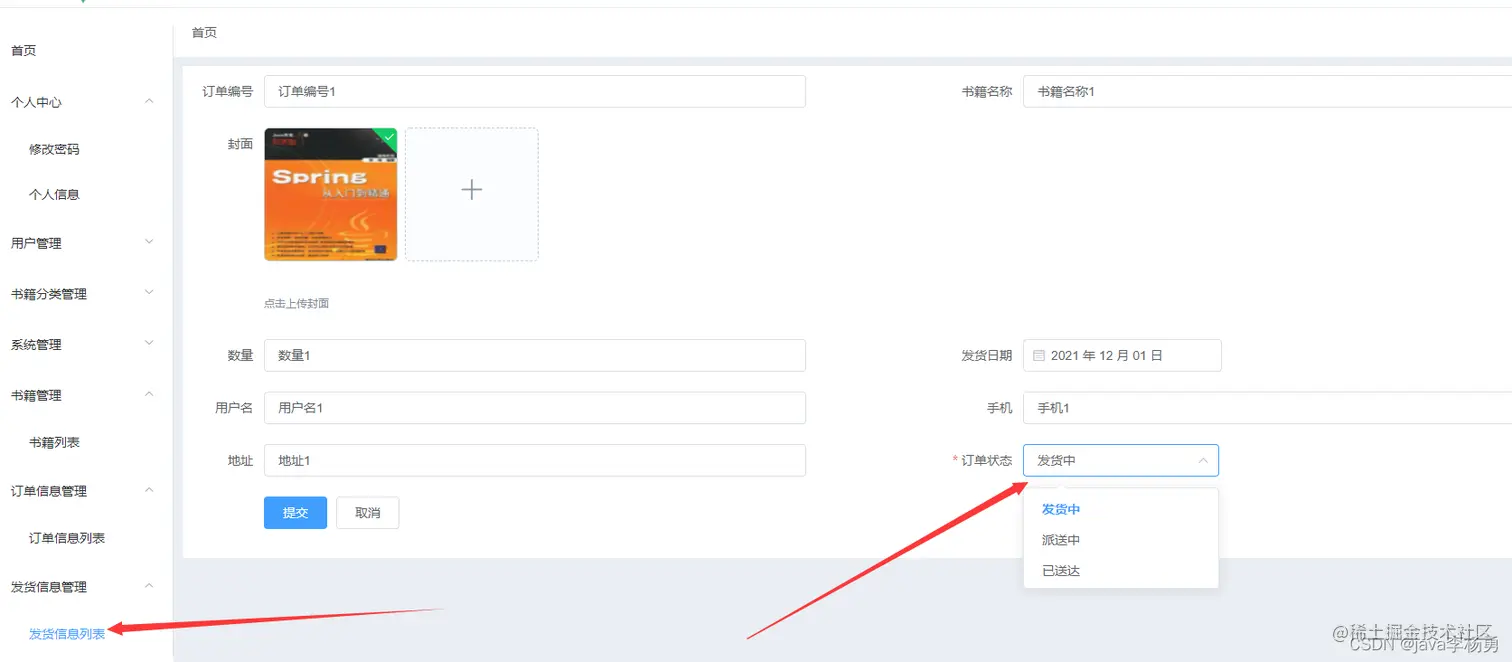Viewport: 1512px width, 662px height.
Task: Open 个人信息 in the sidebar
Action: pos(54,194)
